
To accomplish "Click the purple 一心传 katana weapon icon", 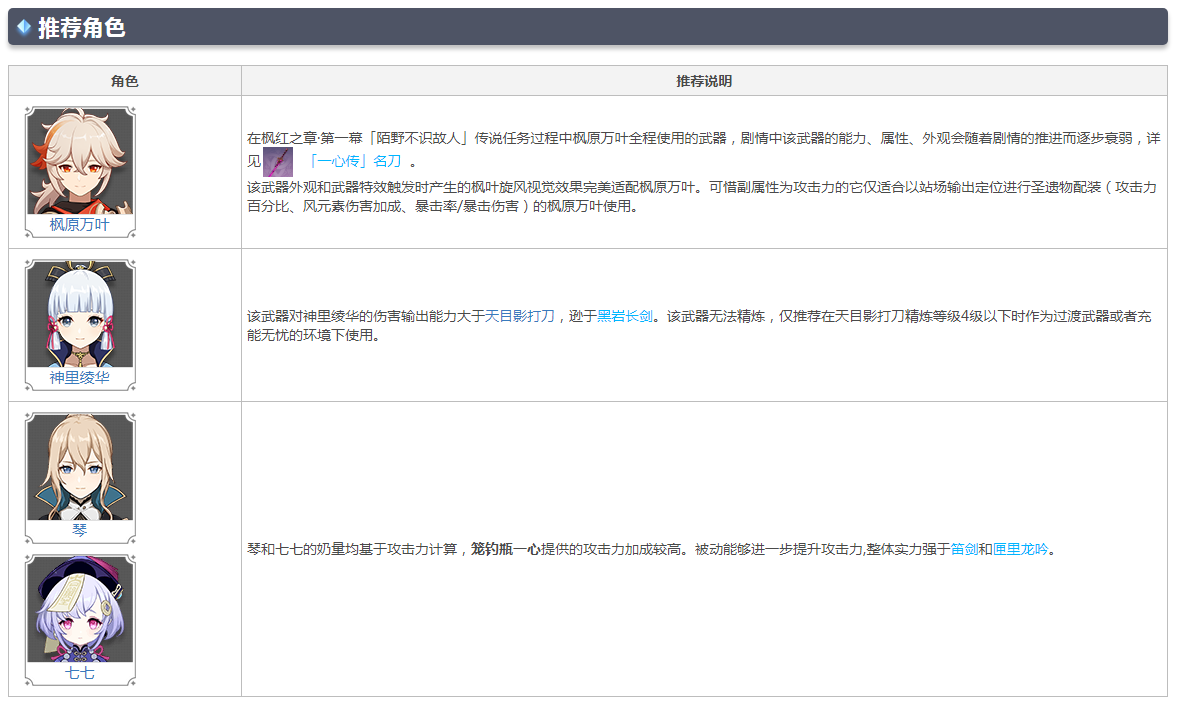I will pos(277,162).
